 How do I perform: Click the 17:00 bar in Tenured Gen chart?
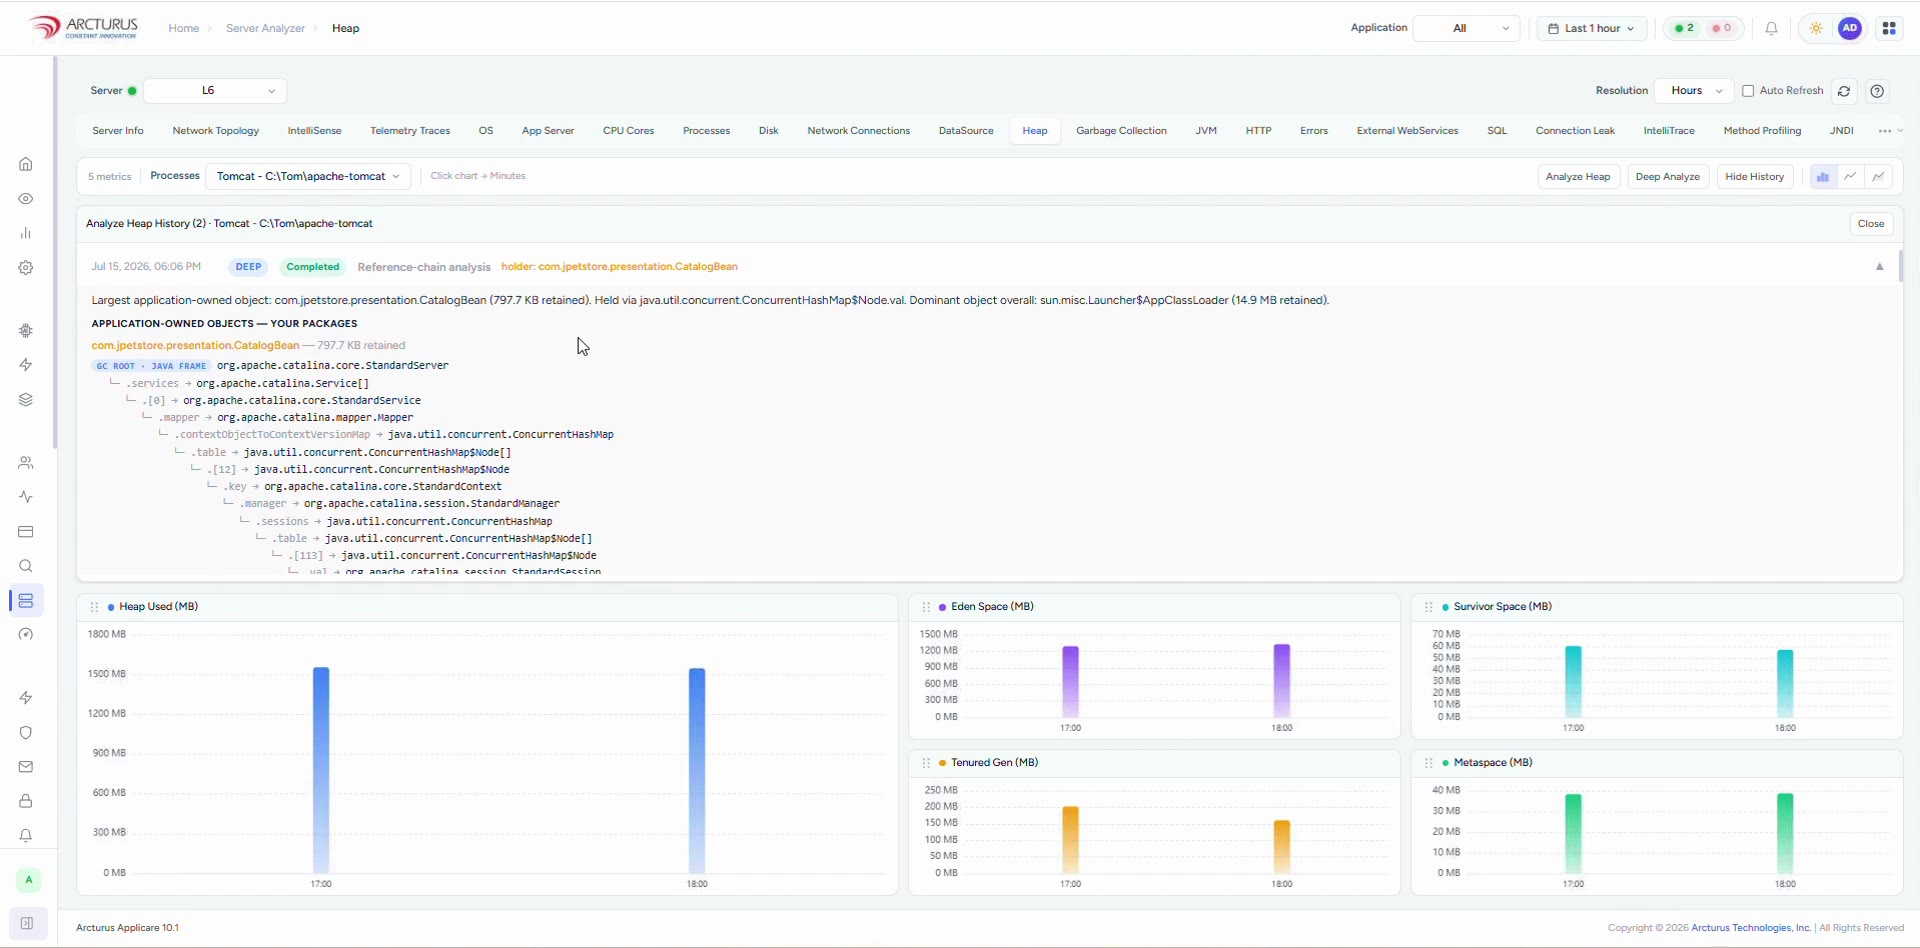(x=1070, y=839)
